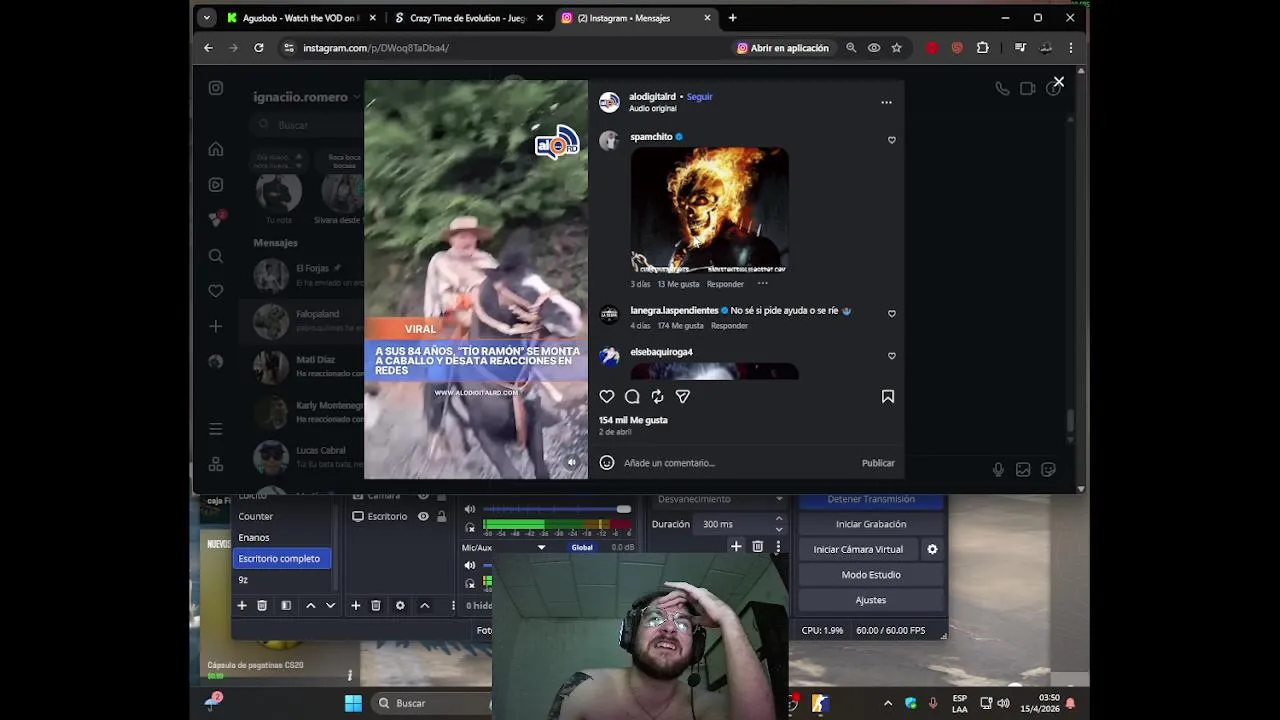The image size is (1280, 720).
Task: Expand ignaciio.romero account switcher
Action: point(307,97)
